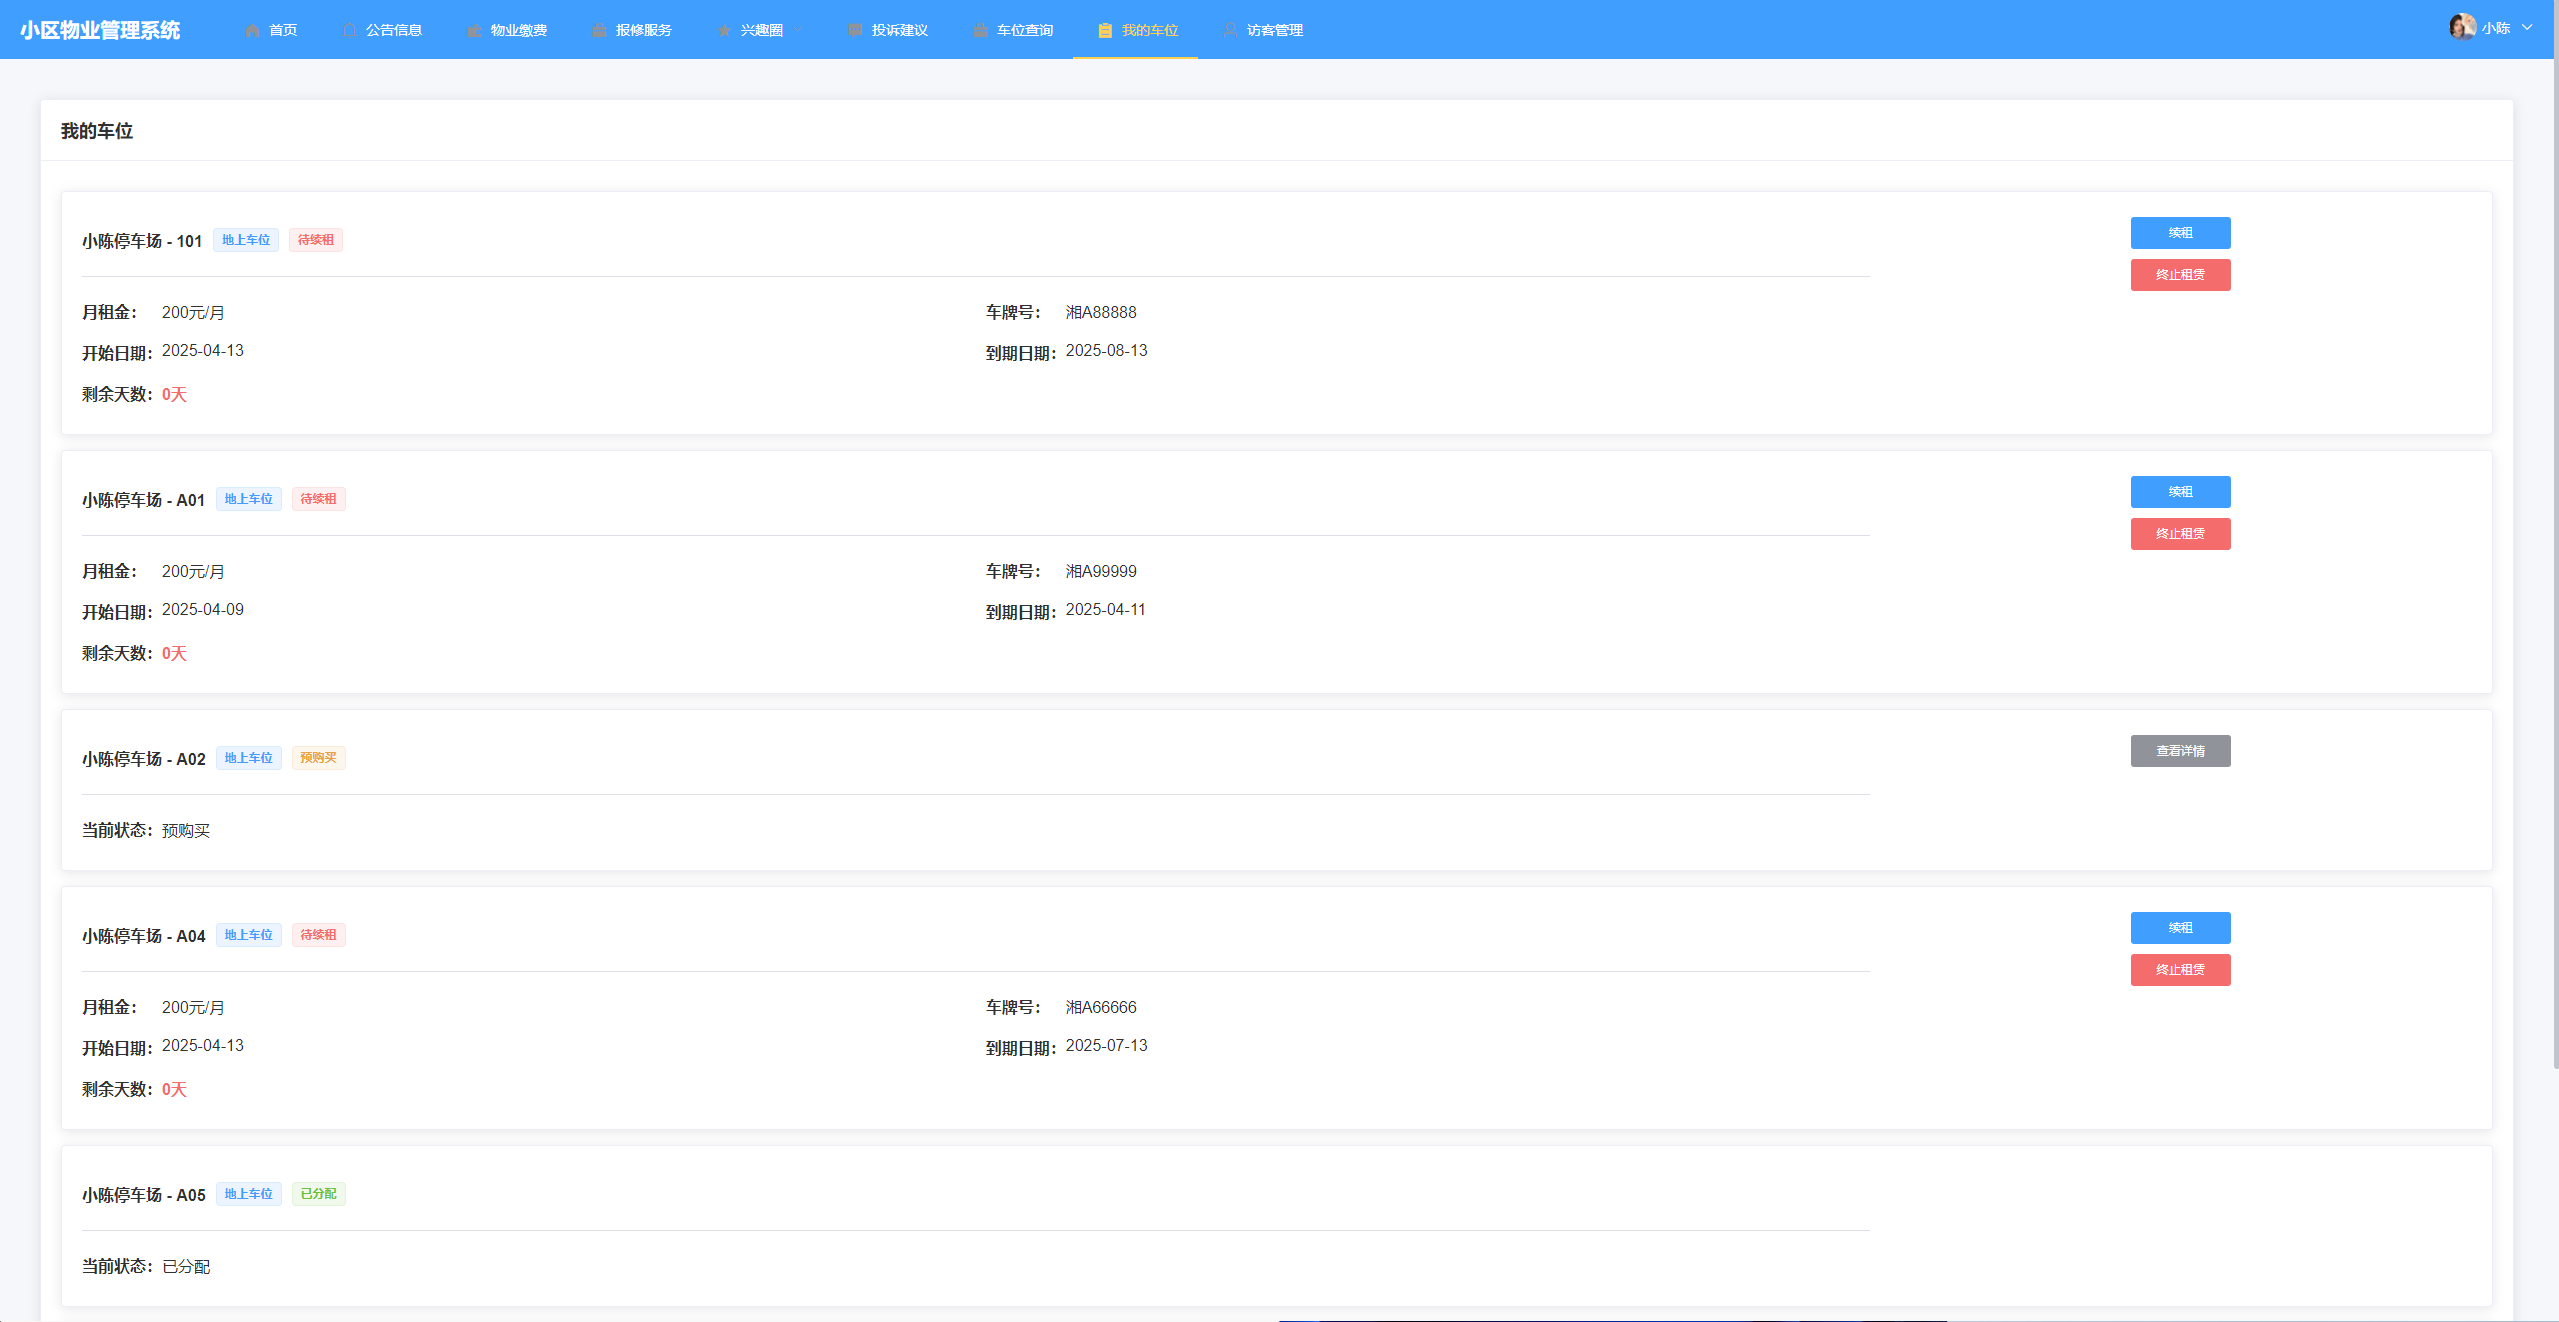Click 终止租赁 for parking space A01
This screenshot has width=2559, height=1322.
[x=2180, y=534]
